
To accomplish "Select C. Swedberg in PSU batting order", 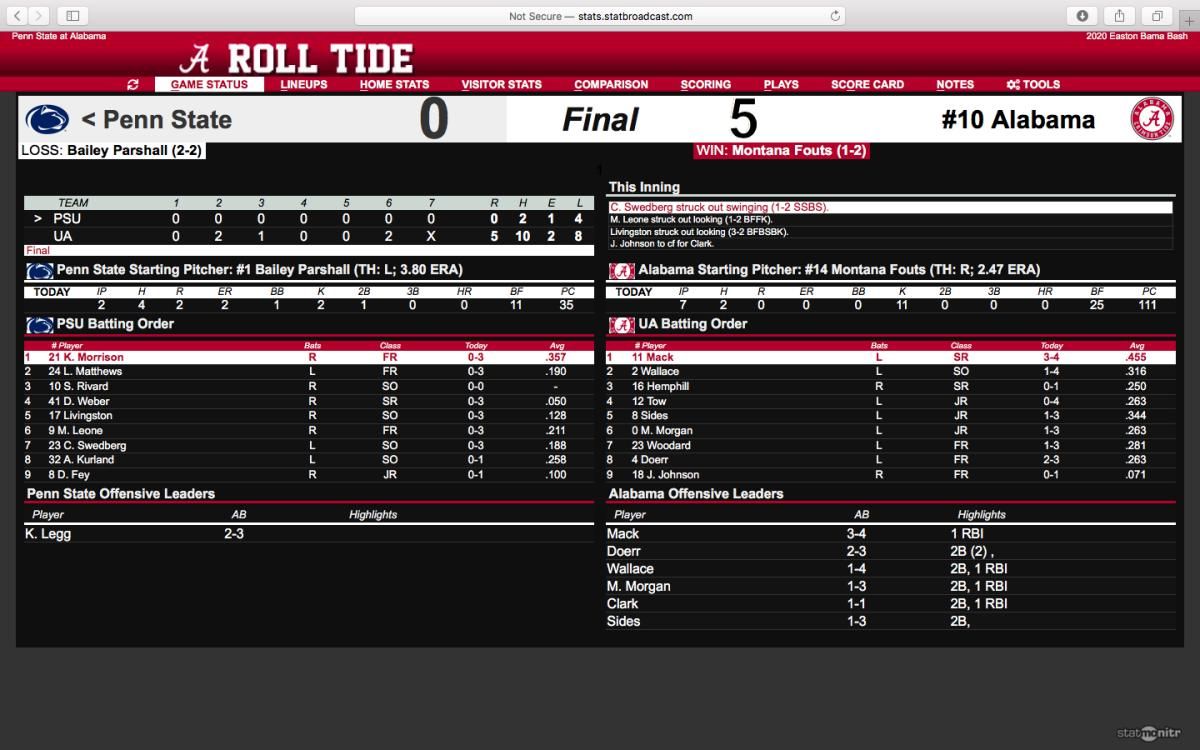I will (x=308, y=445).
